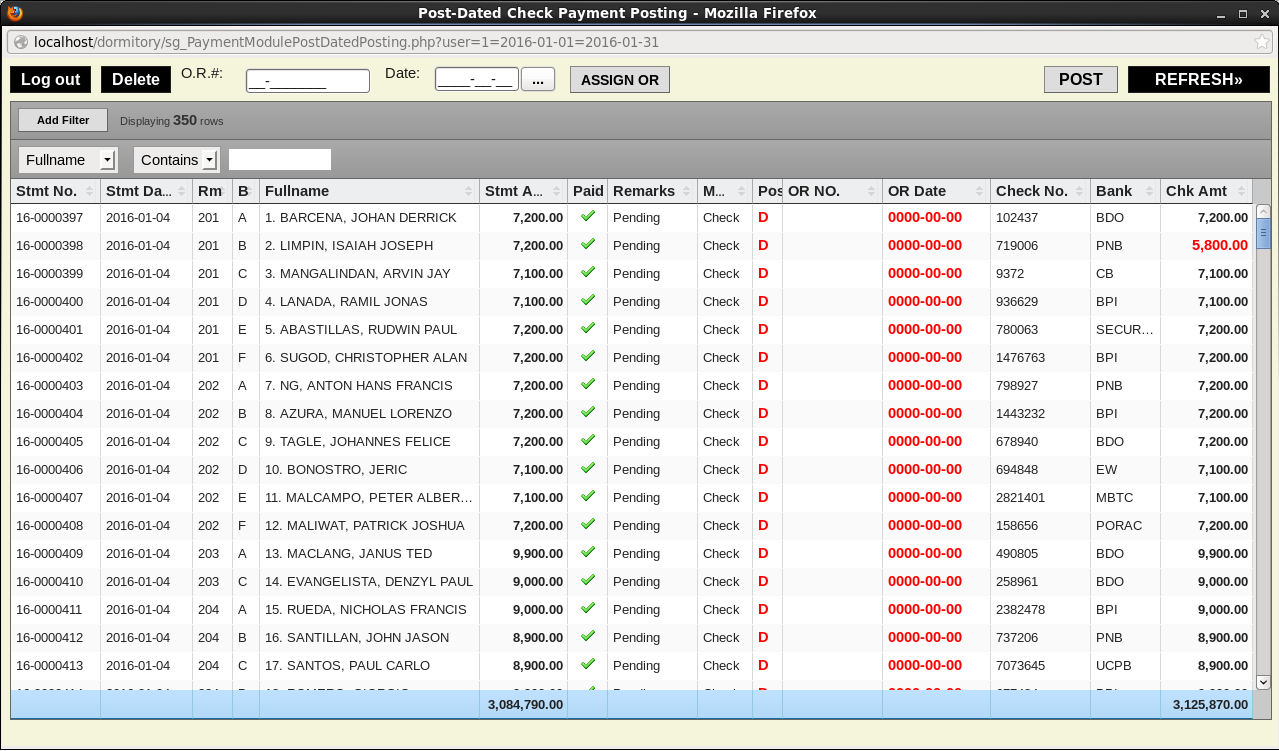Sort table by Remarks column header
Image resolution: width=1279 pixels, height=751 pixels.
pyautogui.click(x=645, y=191)
